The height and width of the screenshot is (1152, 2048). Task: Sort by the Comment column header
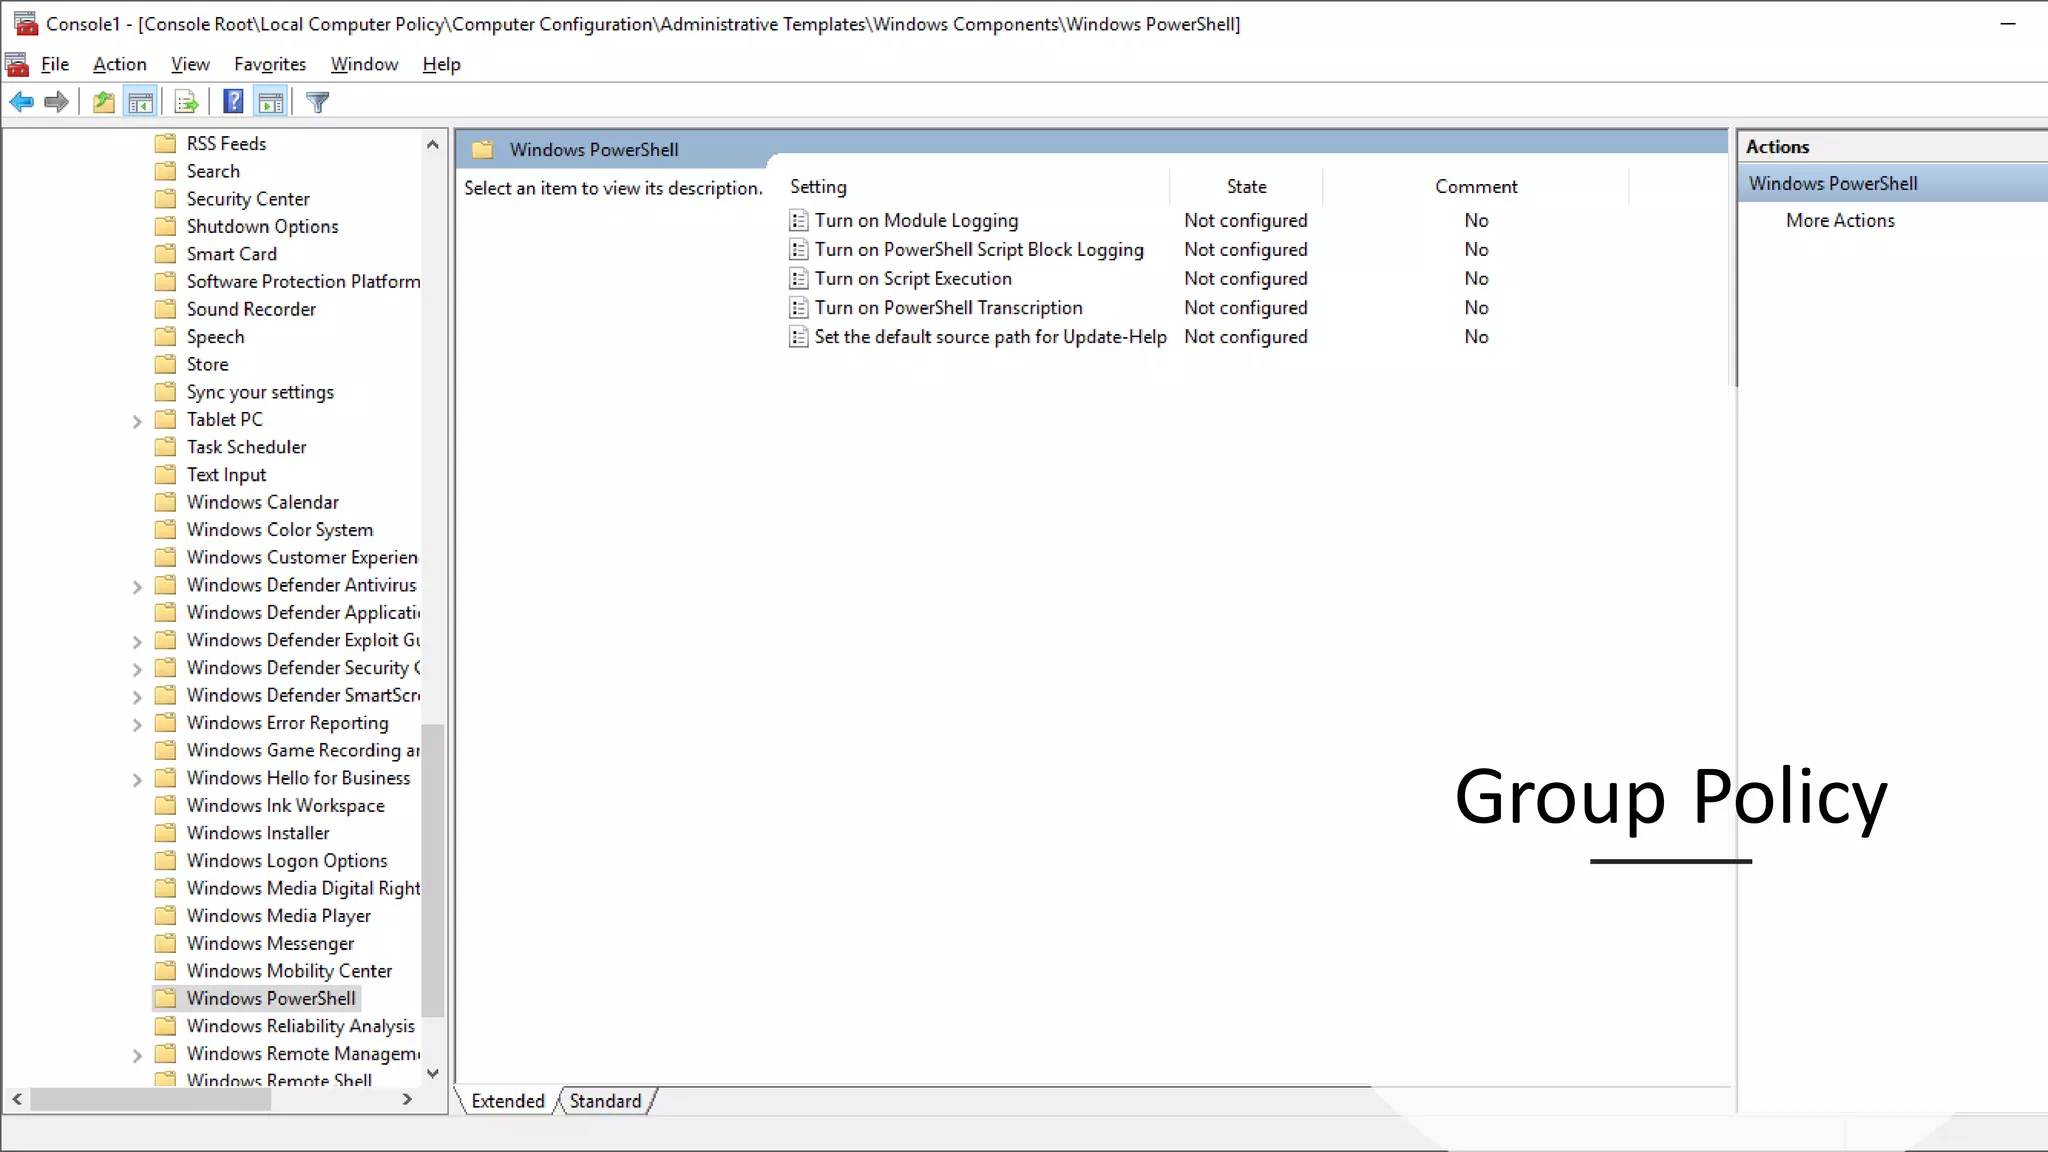1476,186
